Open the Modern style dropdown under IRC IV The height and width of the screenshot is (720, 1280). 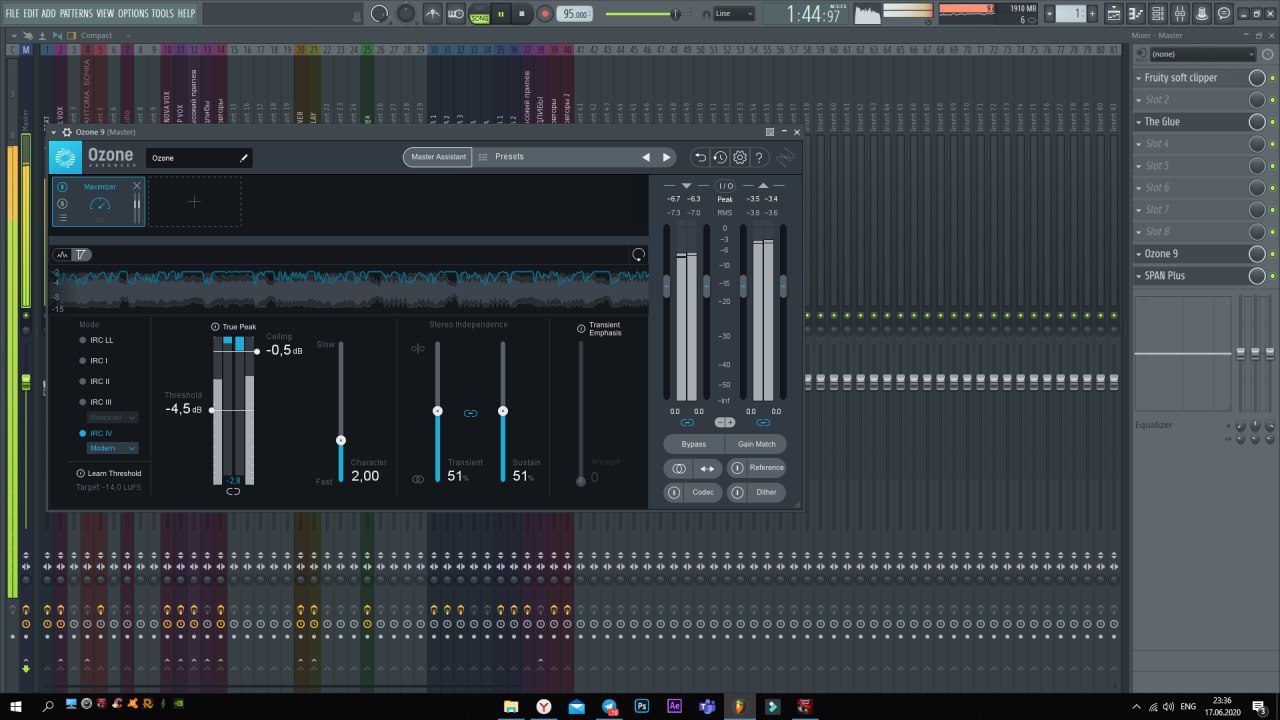(x=113, y=448)
